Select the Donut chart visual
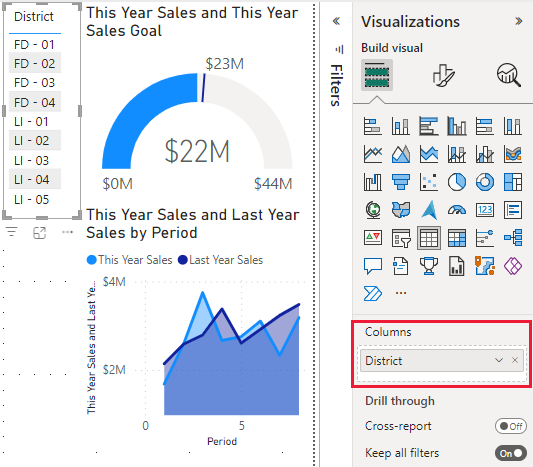Viewport: 533px width, 467px height. pos(485,182)
